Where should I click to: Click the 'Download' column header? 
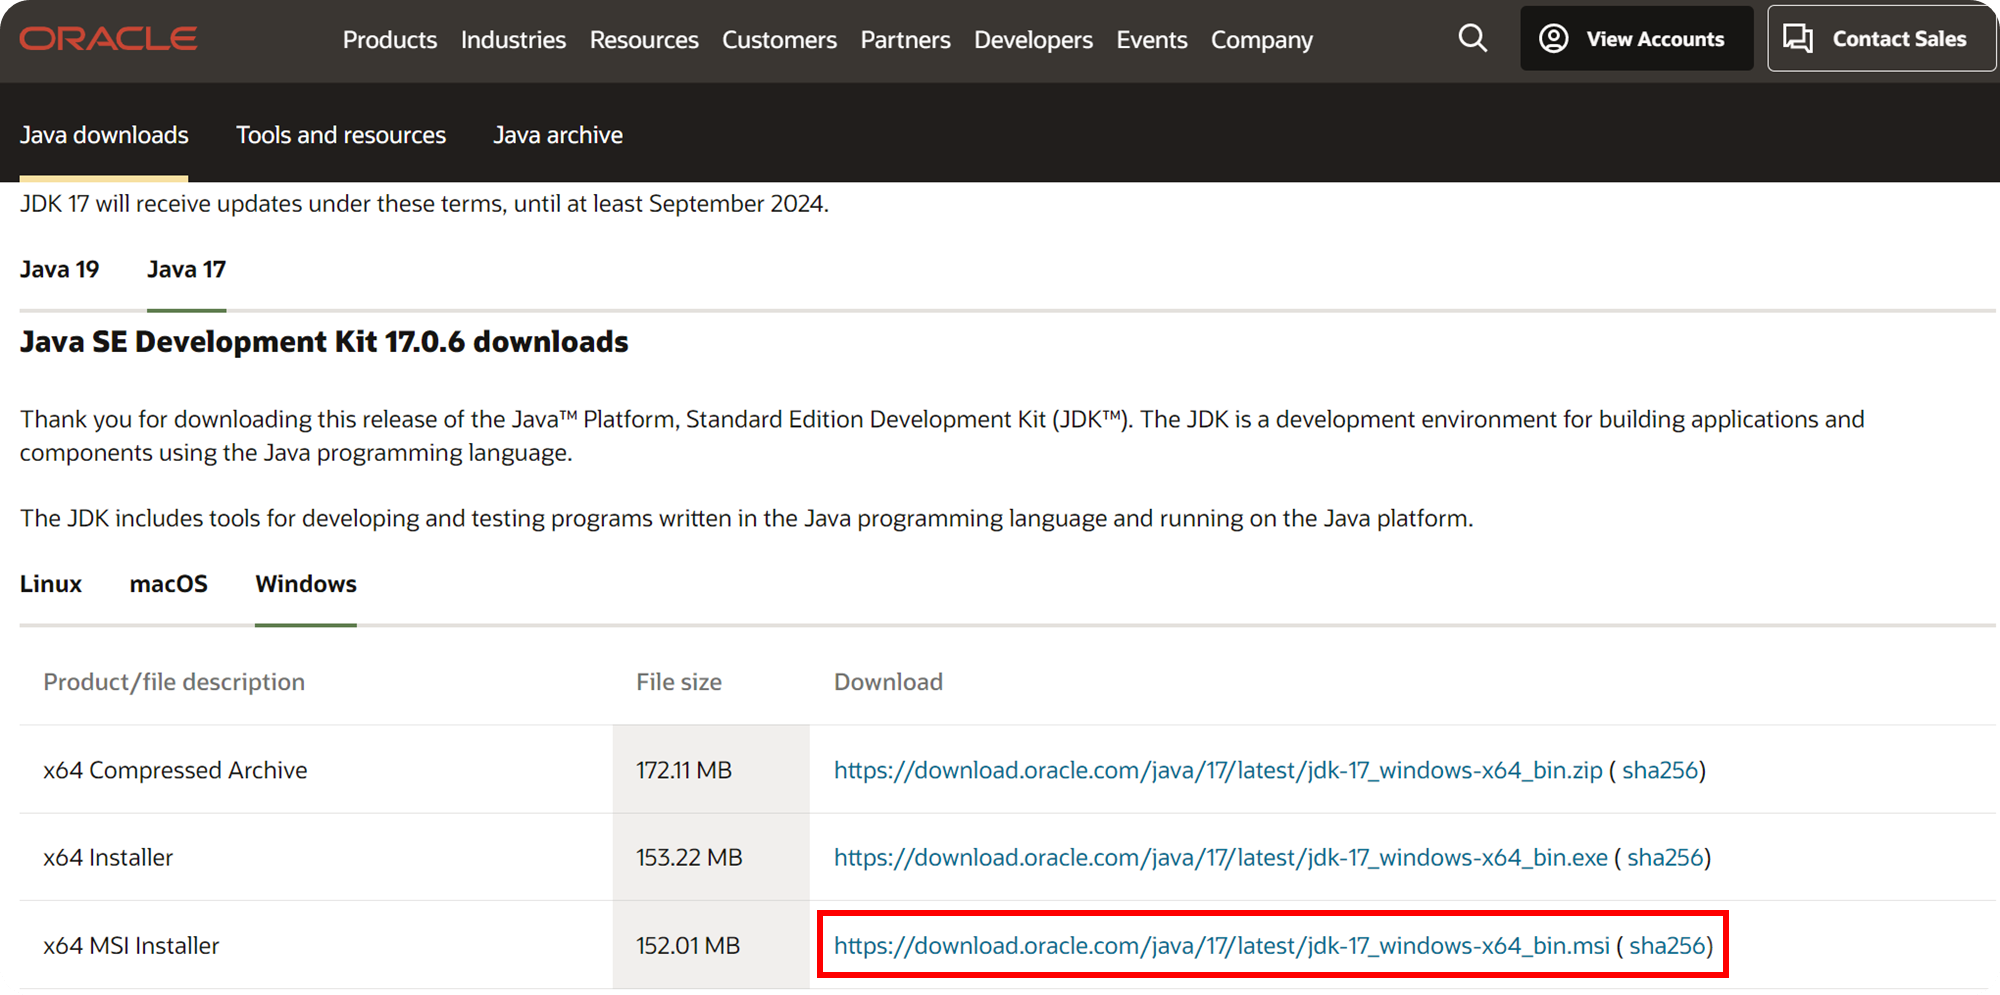coord(888,682)
